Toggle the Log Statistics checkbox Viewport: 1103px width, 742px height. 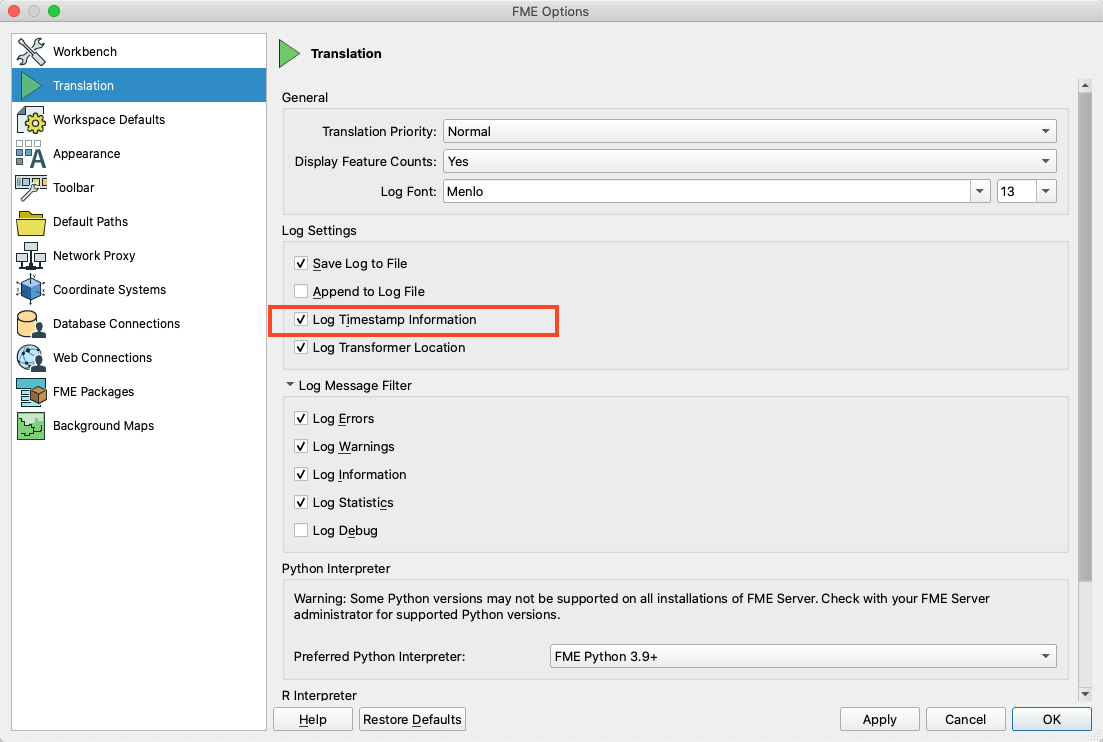pyautogui.click(x=301, y=503)
